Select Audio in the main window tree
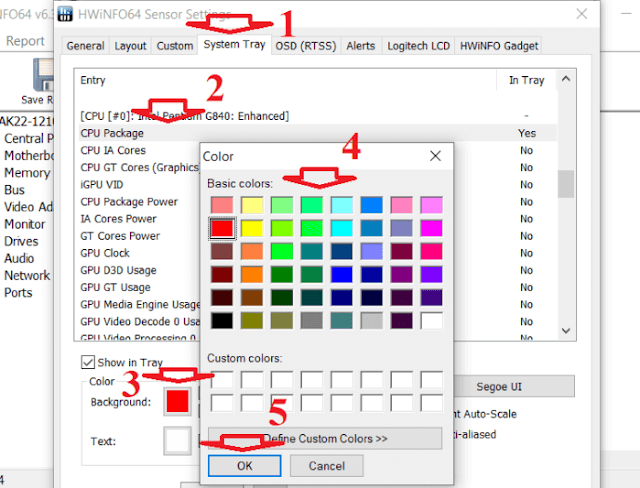Image resolution: width=640 pixels, height=488 pixels. pyautogui.click(x=19, y=258)
